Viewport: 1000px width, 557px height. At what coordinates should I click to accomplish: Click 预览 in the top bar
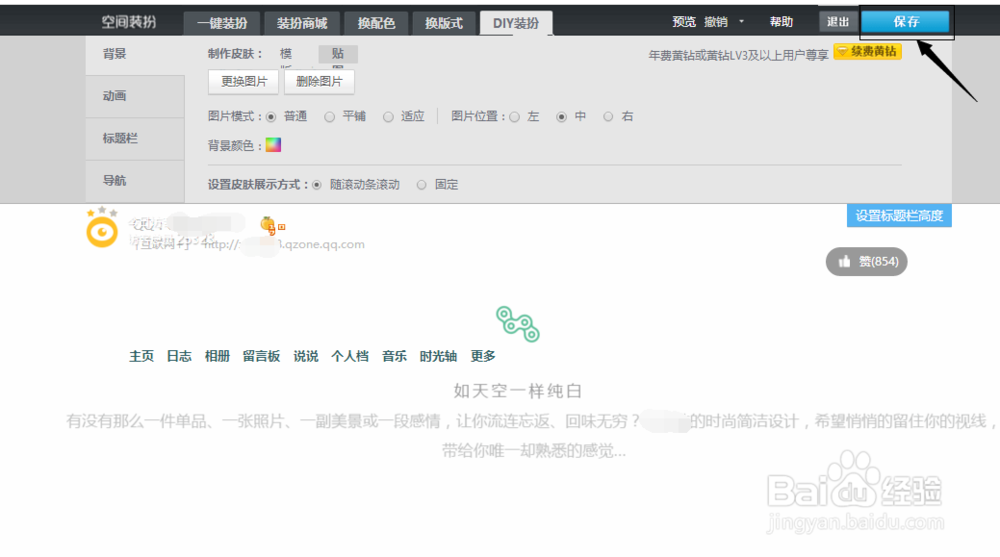[684, 22]
